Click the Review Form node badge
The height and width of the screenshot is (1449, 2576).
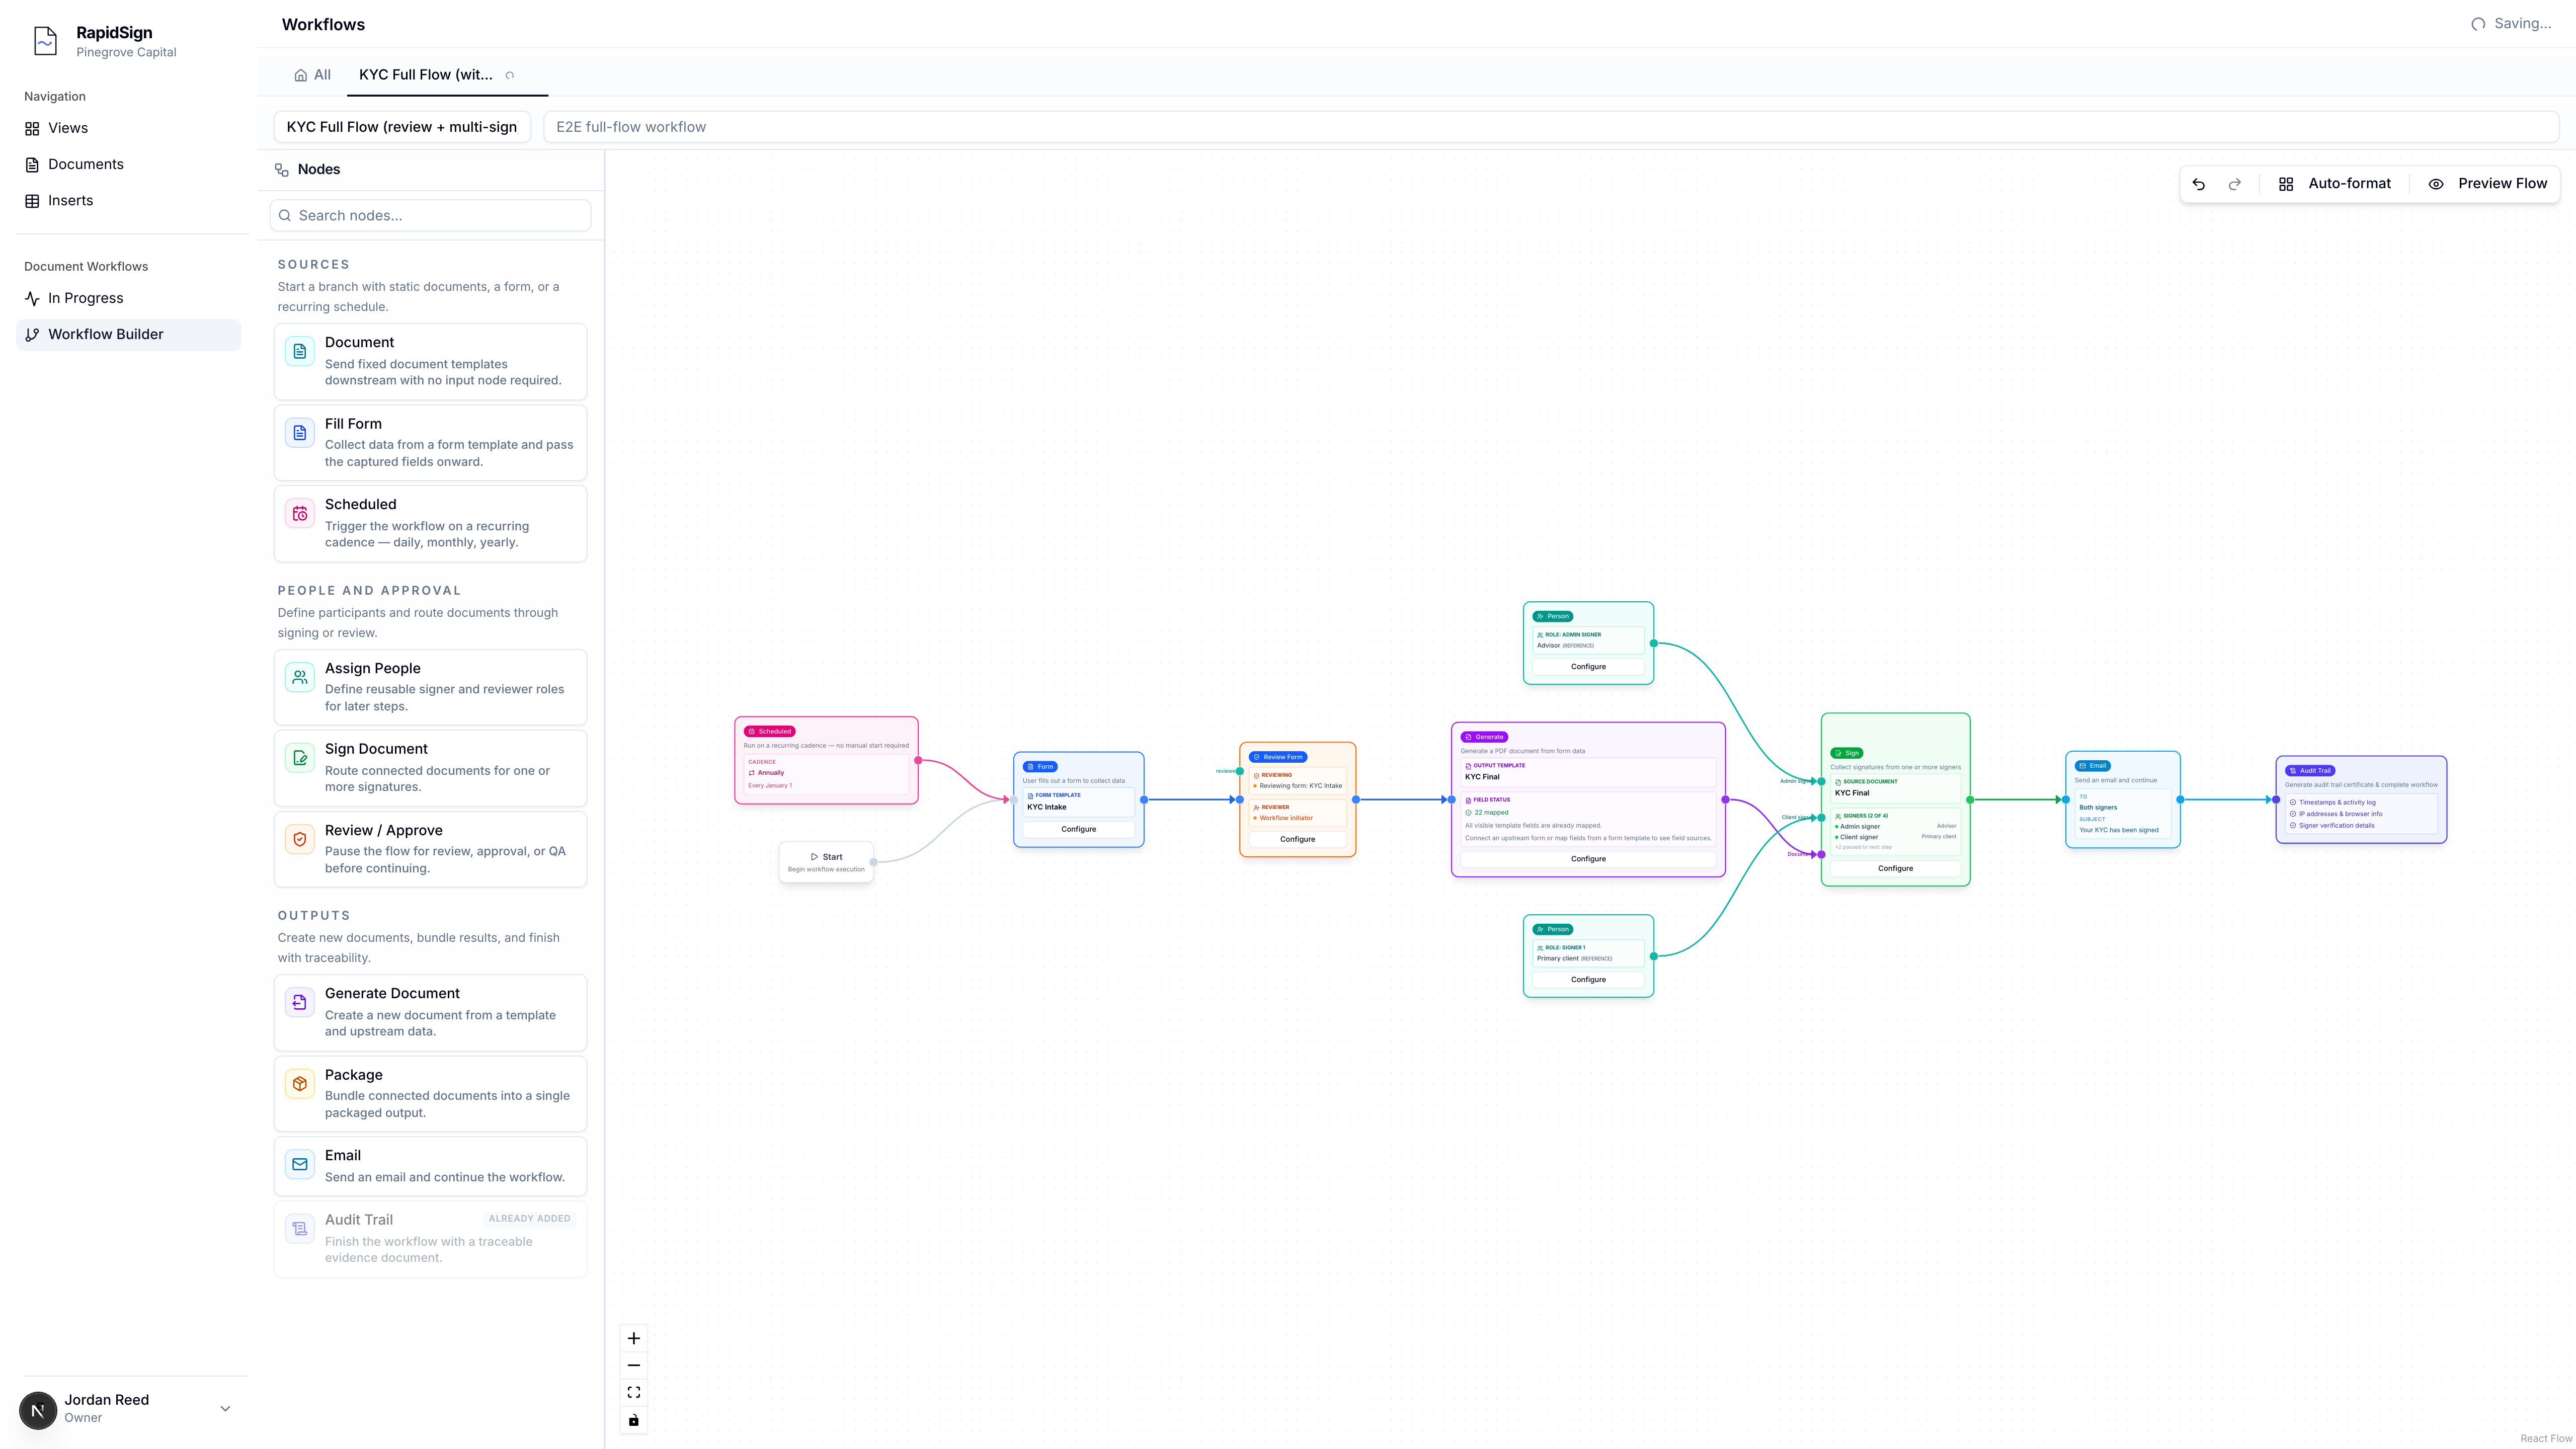[x=1277, y=757]
